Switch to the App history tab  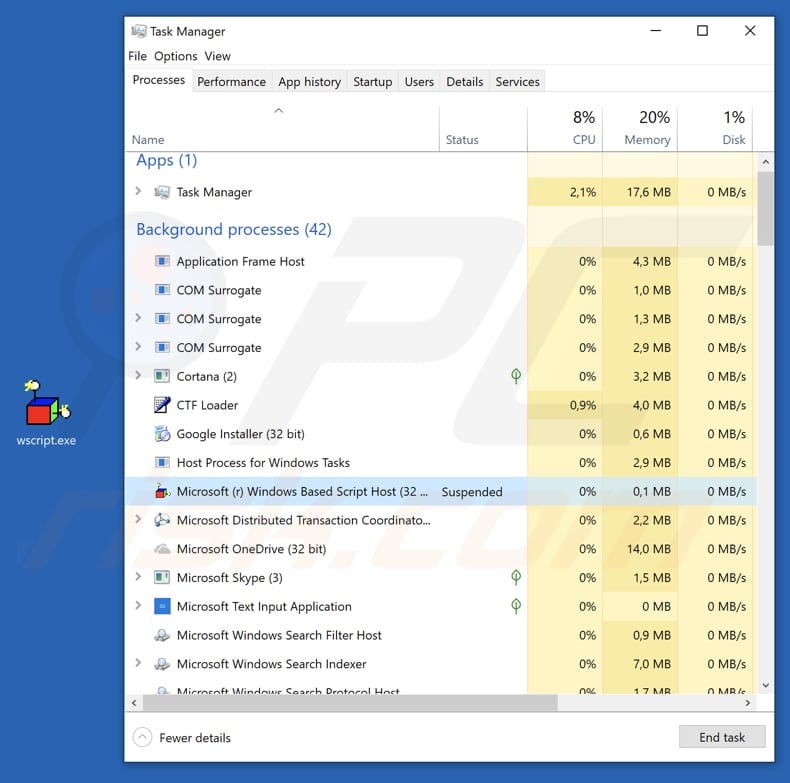tap(309, 82)
